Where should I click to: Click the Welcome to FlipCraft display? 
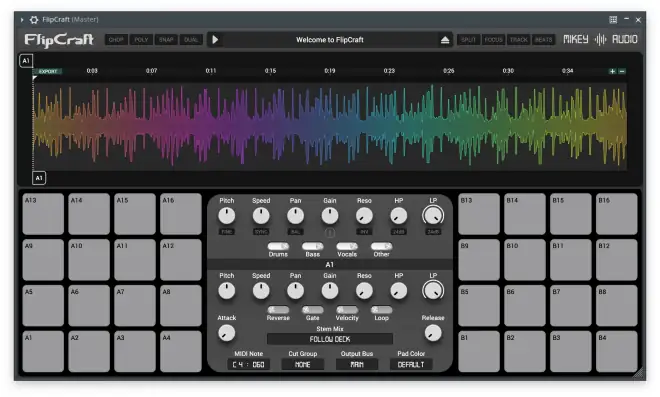pos(330,40)
